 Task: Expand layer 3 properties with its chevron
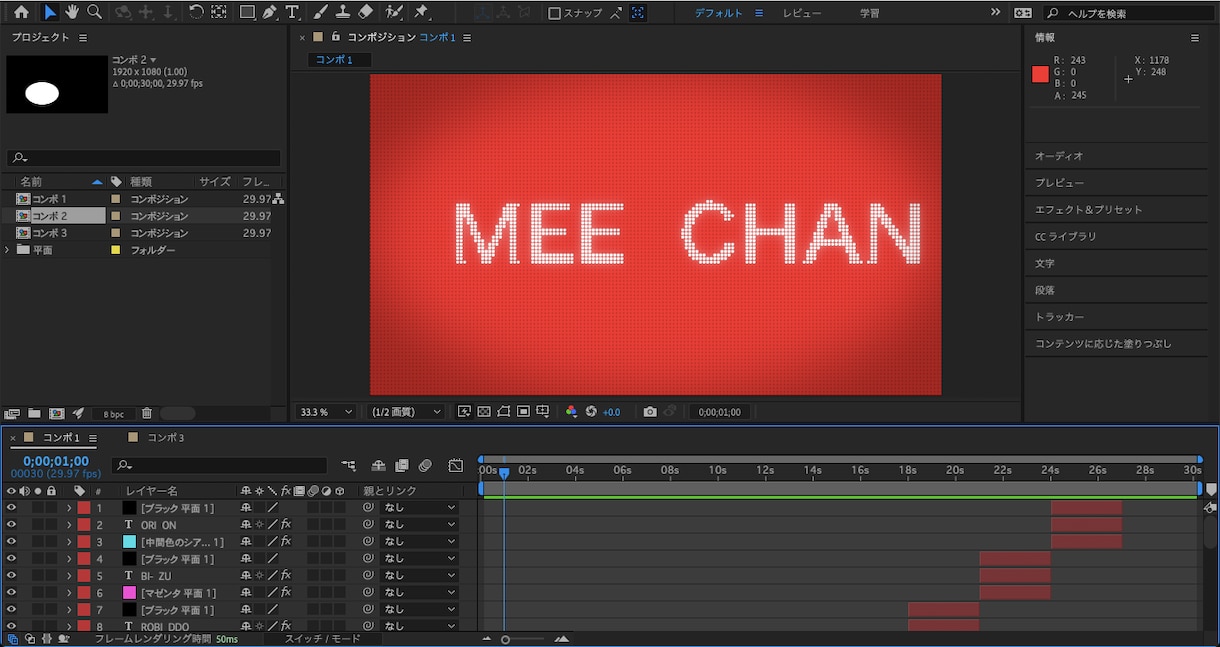[x=69, y=542]
